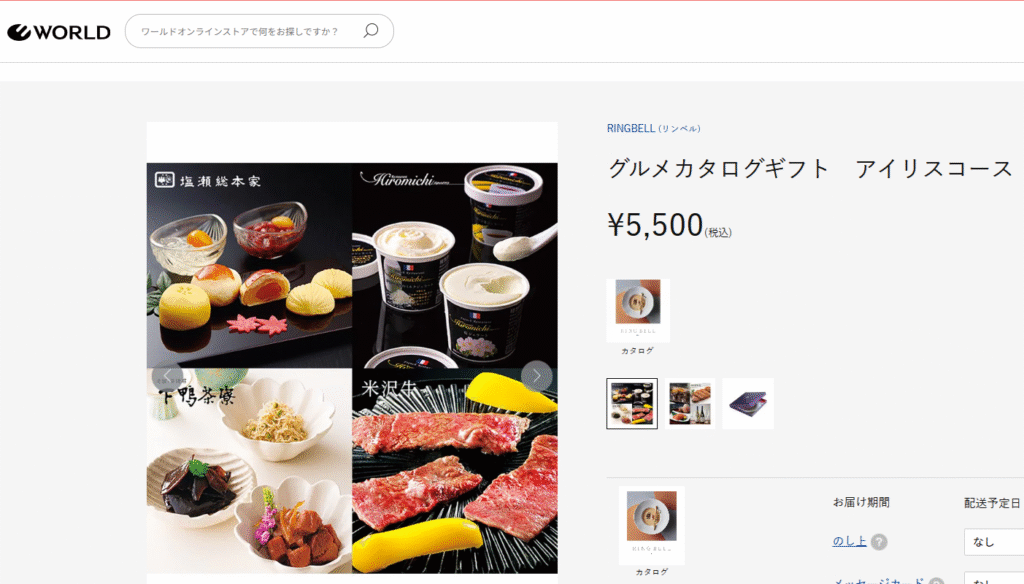
Task: Click the help icon next to のし上
Action: coord(879,542)
